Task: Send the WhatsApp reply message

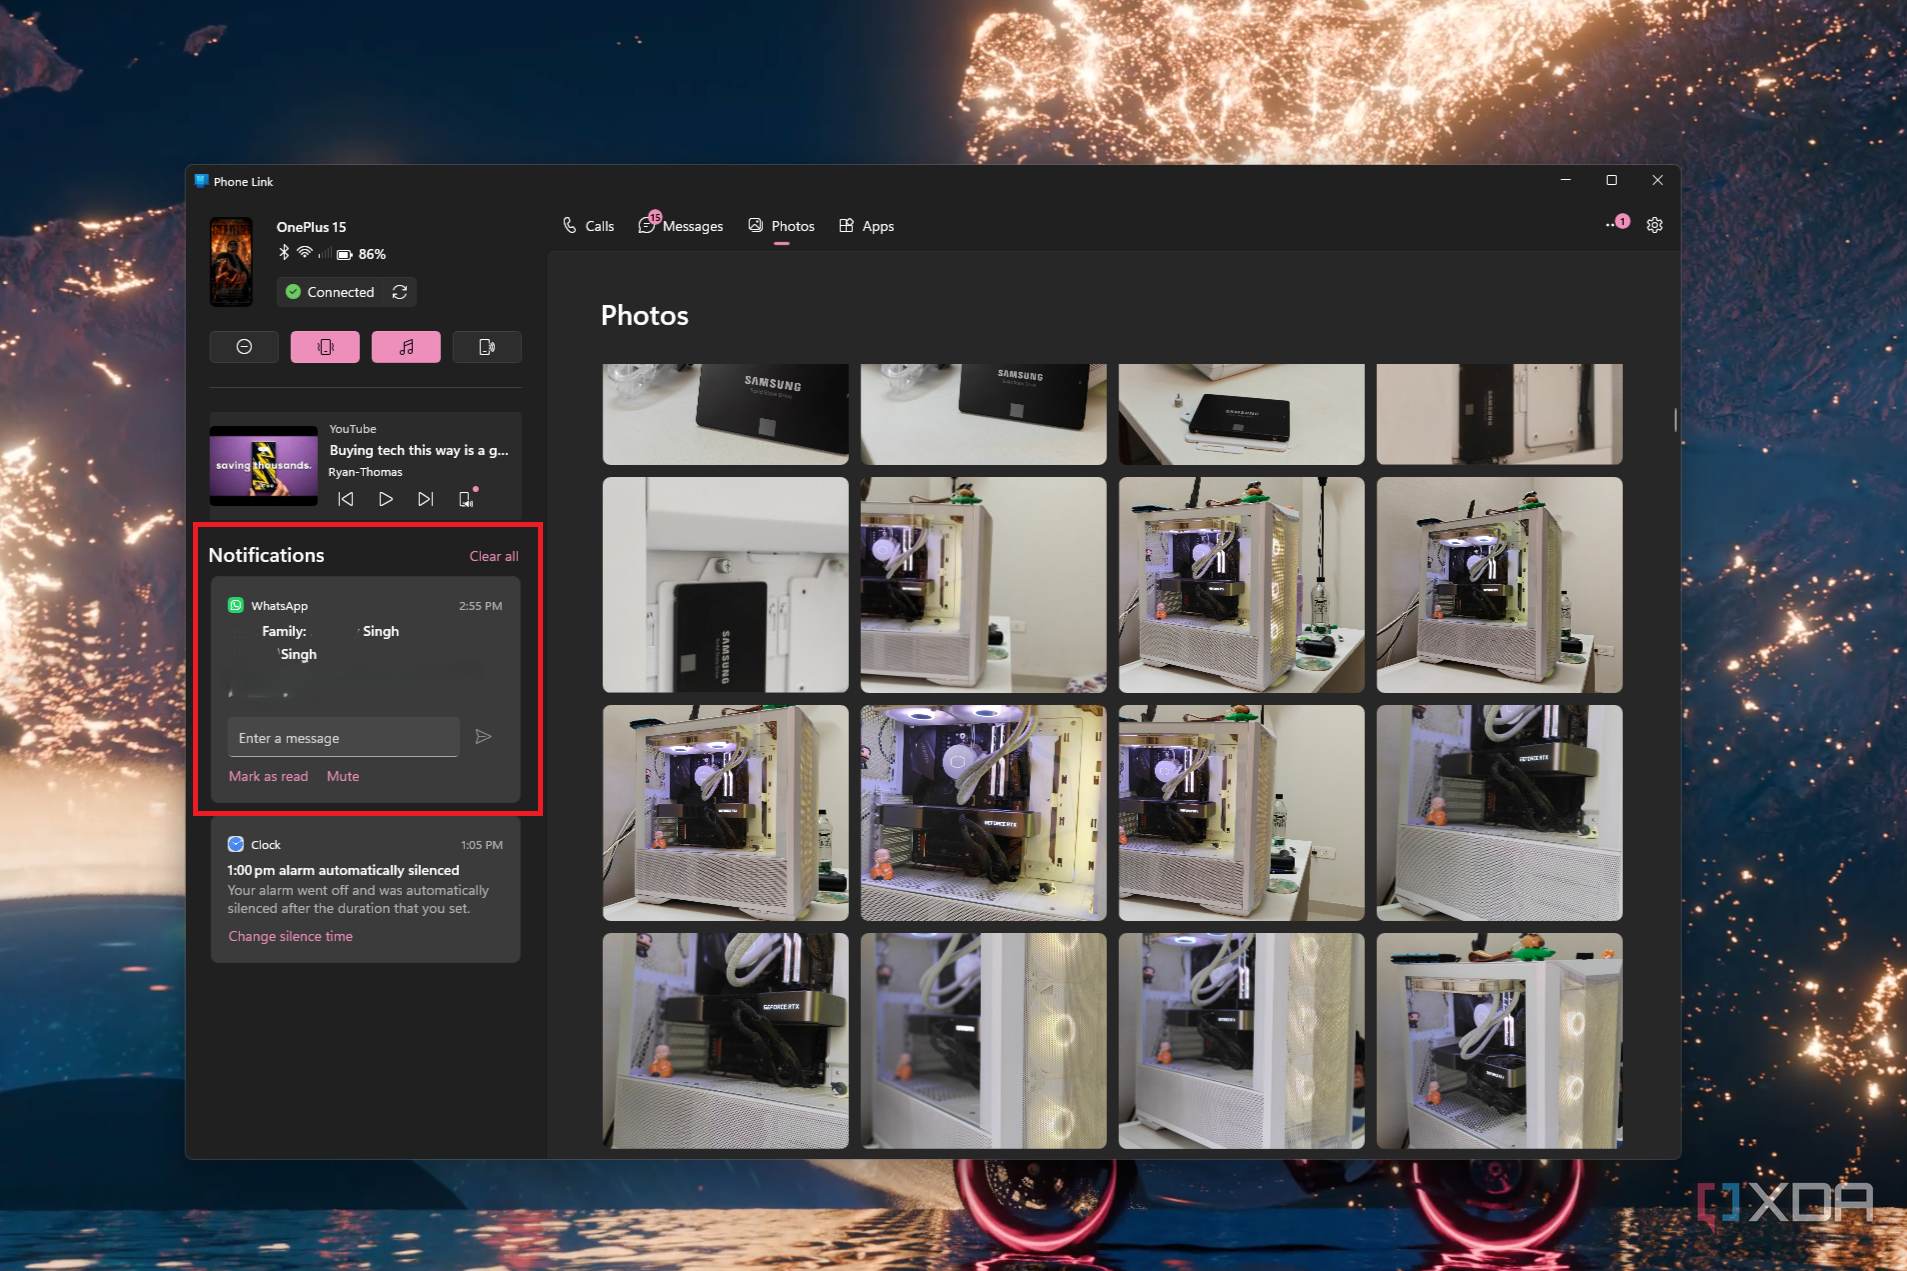Action: [x=483, y=737]
